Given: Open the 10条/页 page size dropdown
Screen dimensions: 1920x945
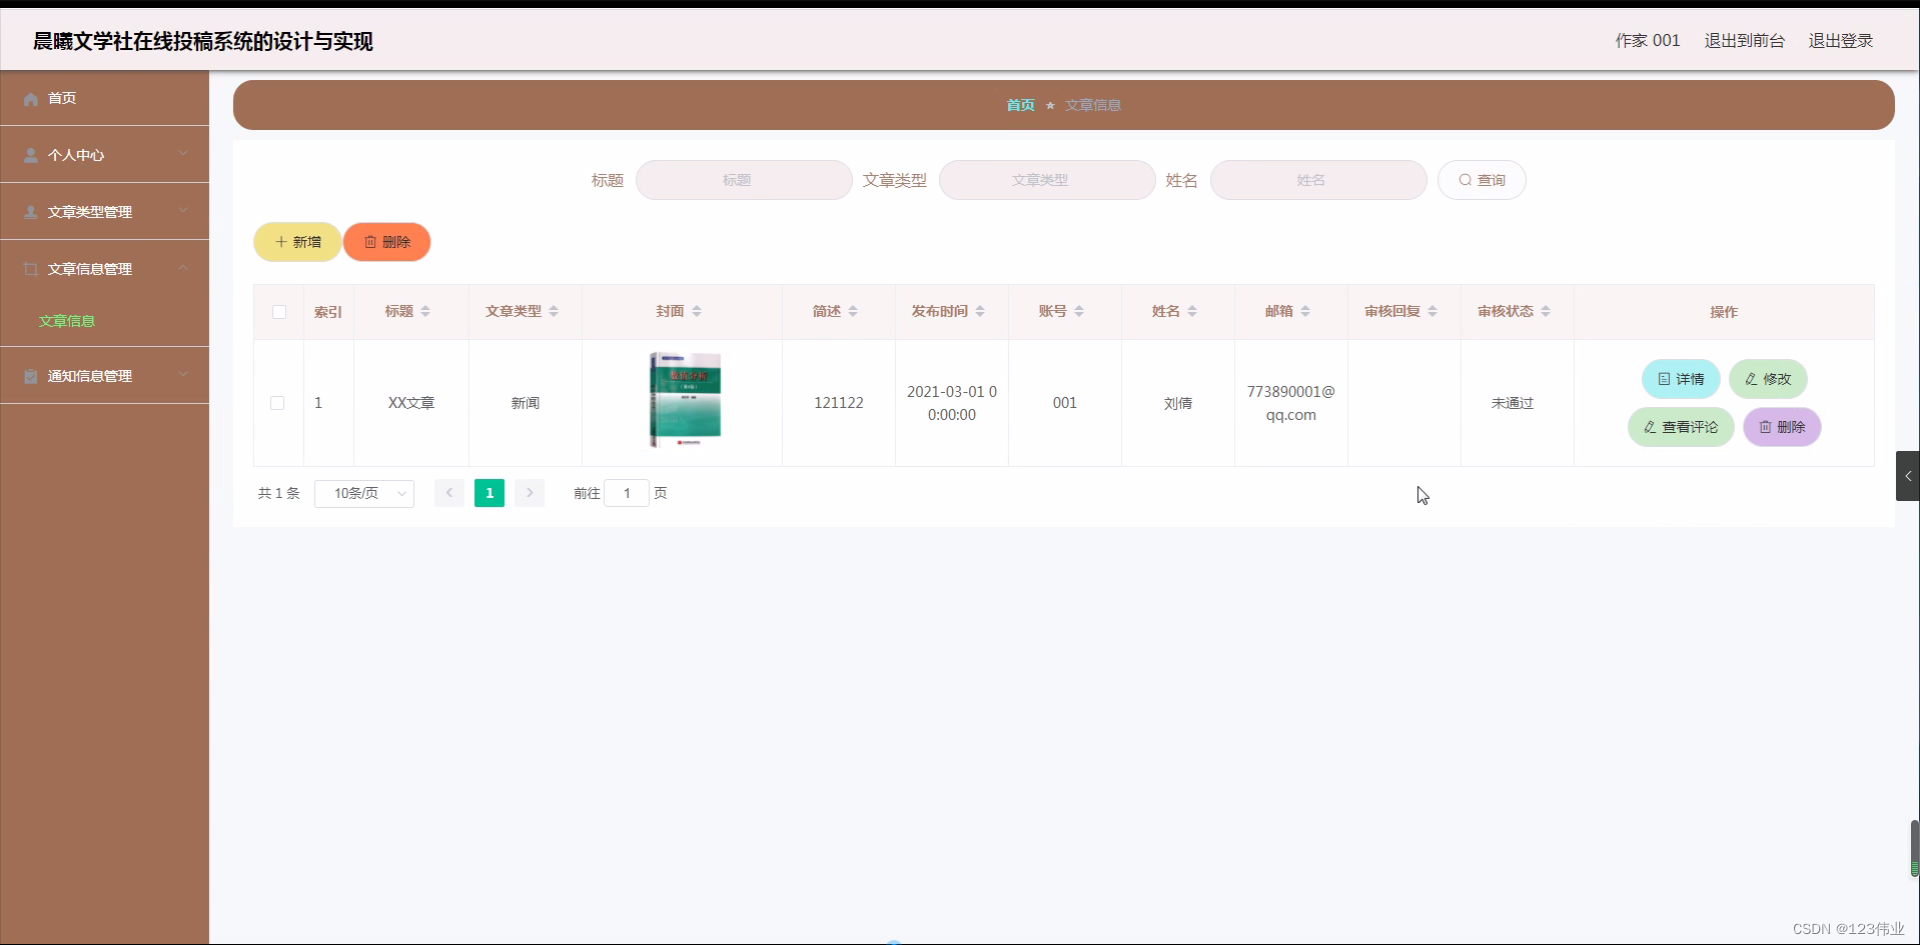Looking at the screenshot, I should pyautogui.click(x=363, y=493).
